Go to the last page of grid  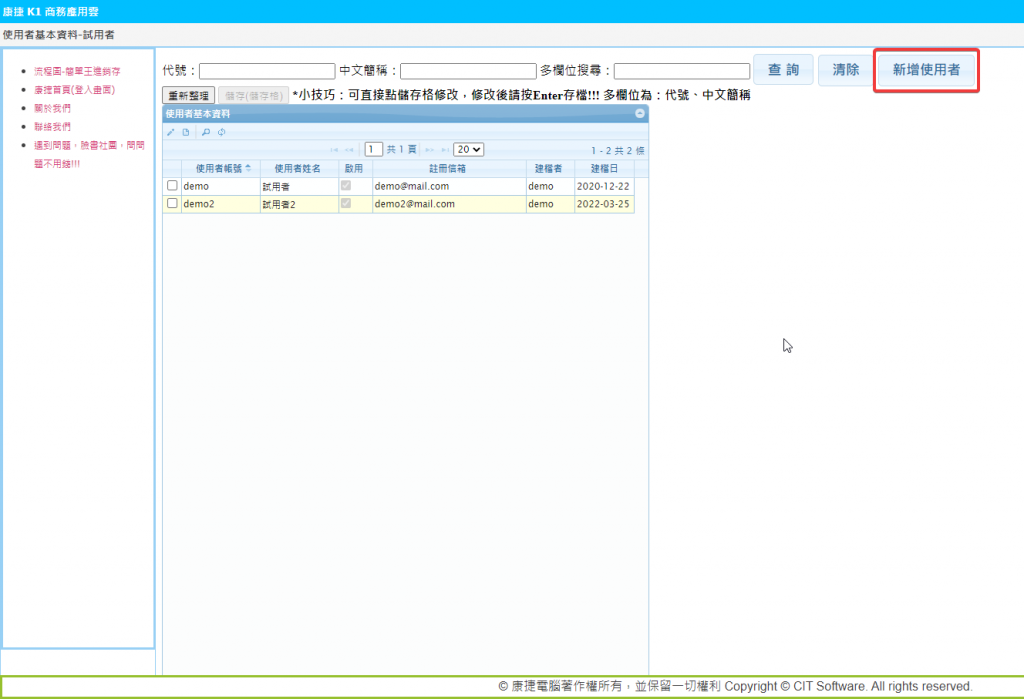tap(443, 150)
